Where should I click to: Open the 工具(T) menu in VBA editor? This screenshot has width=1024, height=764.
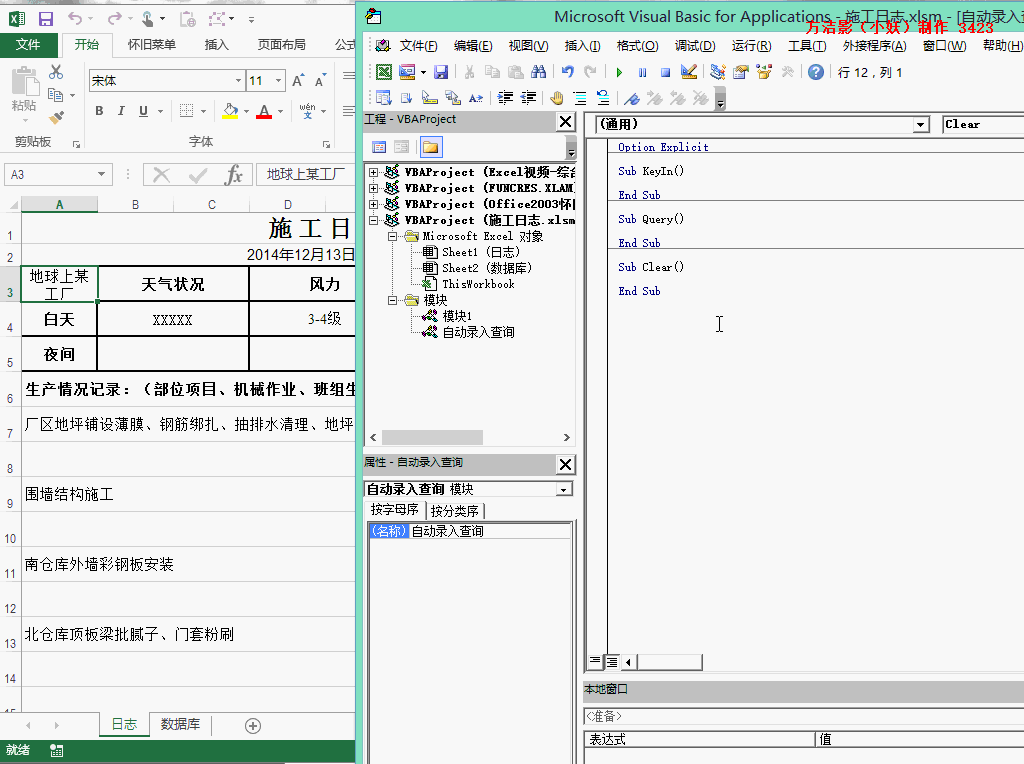(x=807, y=46)
